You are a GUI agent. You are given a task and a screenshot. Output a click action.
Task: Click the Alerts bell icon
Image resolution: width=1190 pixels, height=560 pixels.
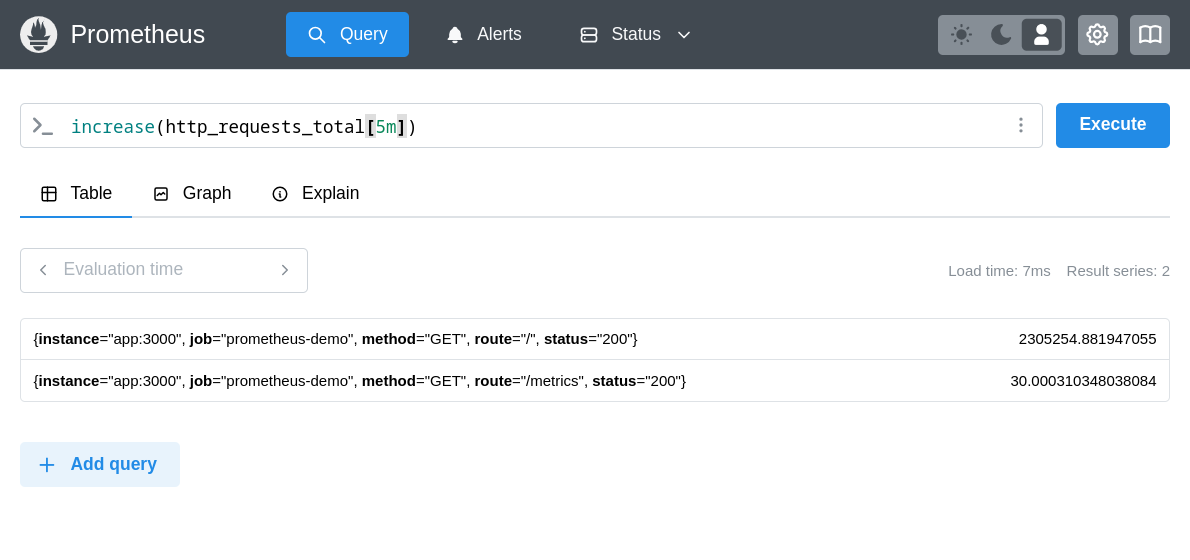pos(455,35)
